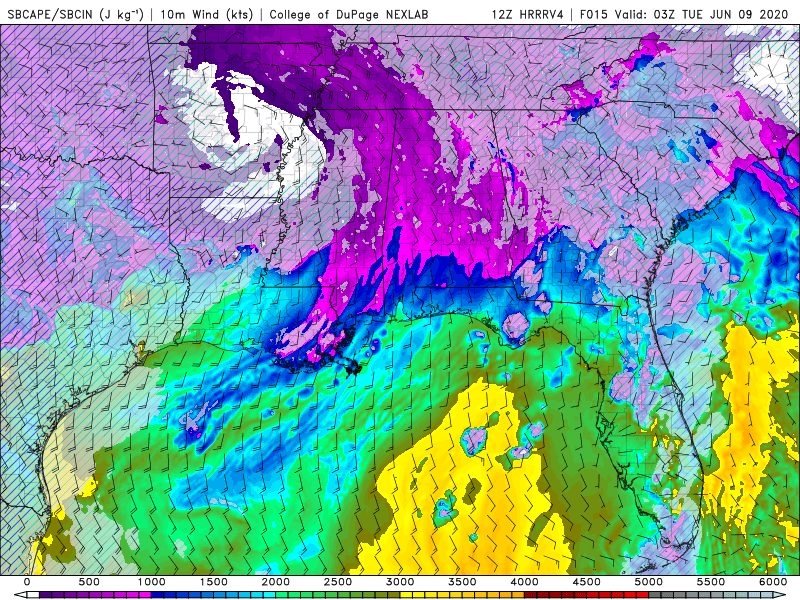
Task: Click the SBCAPE/SBCIN (J kg⁻¹) title text
Action: [x=75, y=14]
